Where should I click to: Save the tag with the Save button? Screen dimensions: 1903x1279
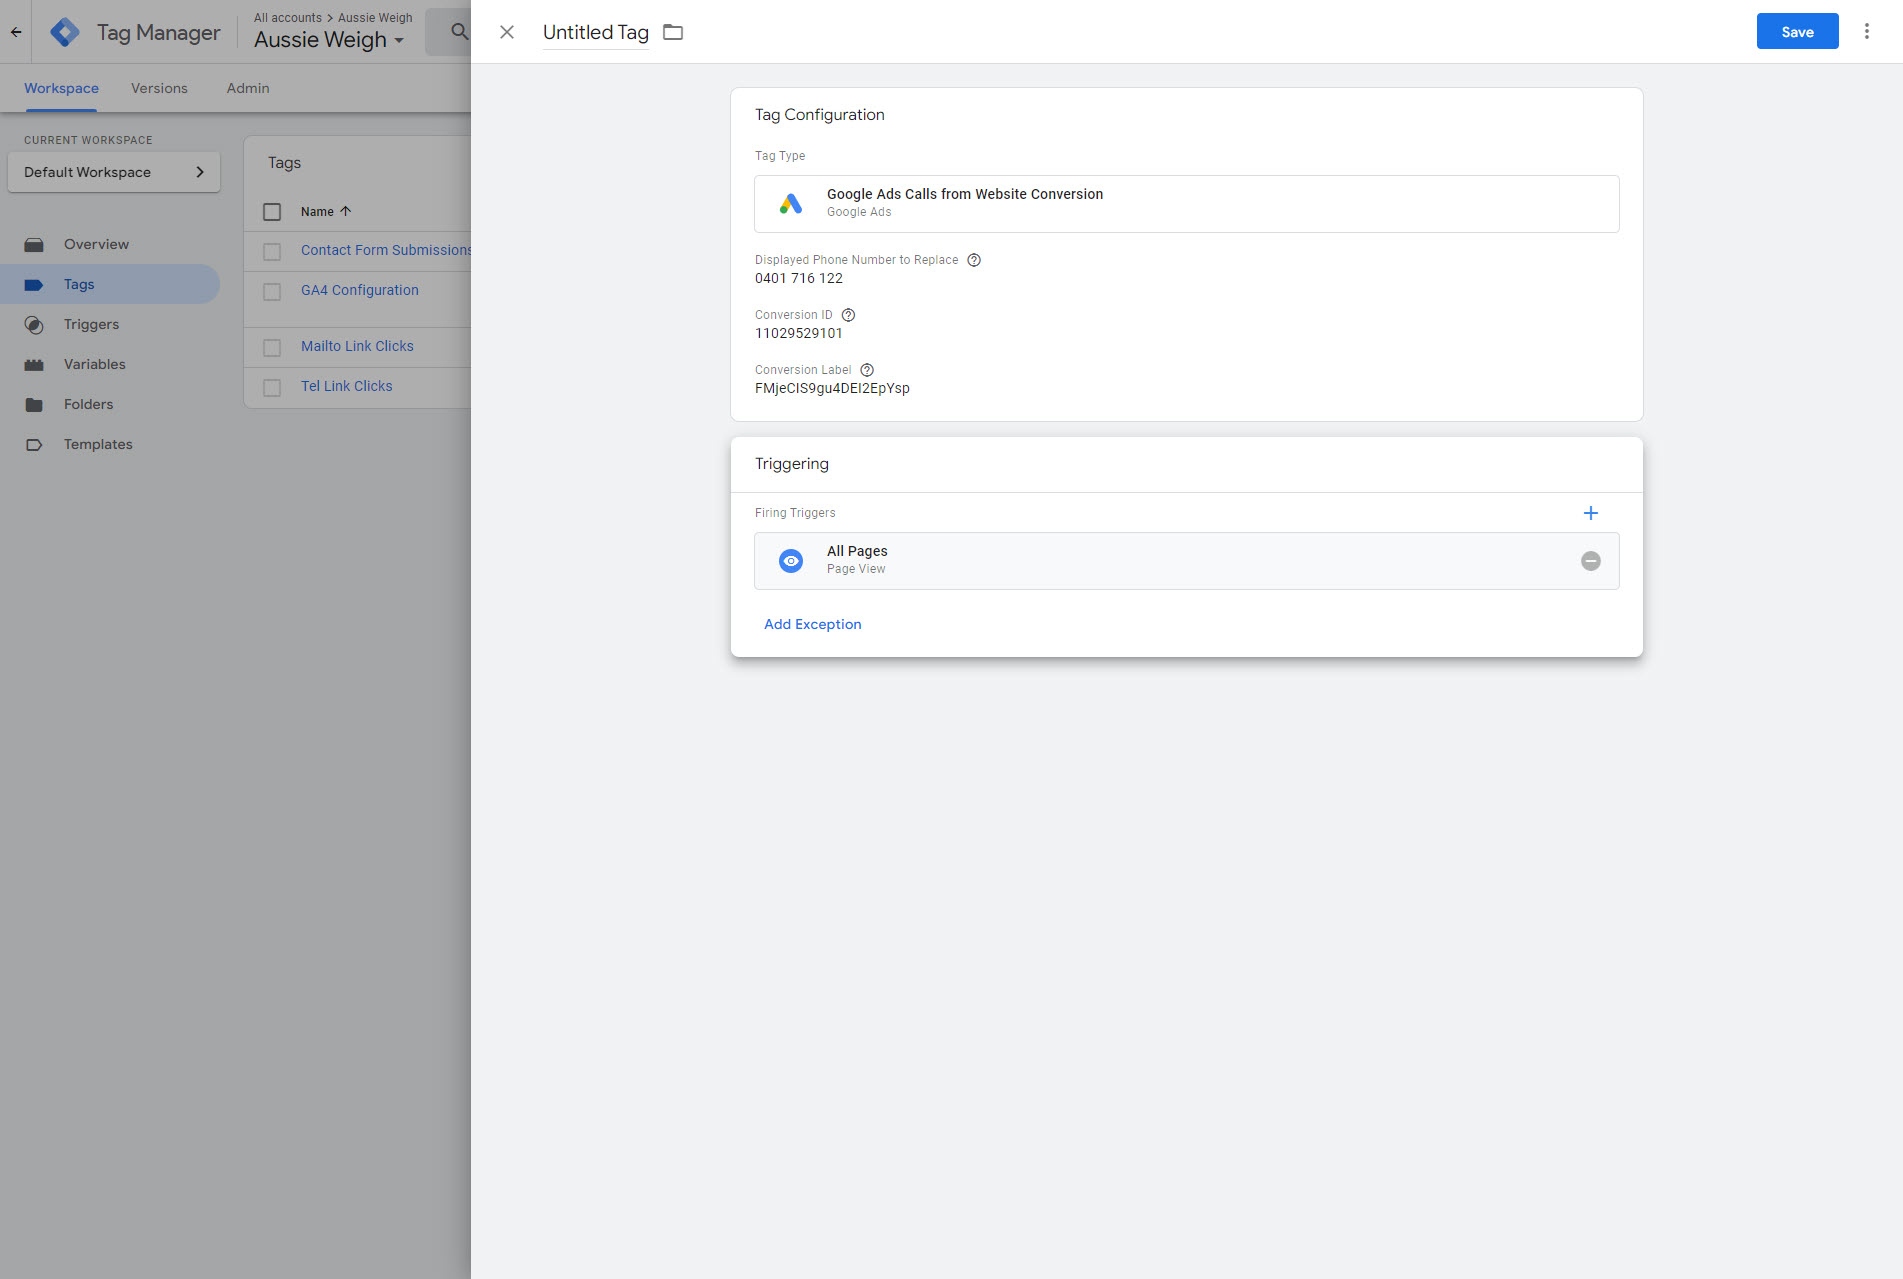pyautogui.click(x=1797, y=32)
